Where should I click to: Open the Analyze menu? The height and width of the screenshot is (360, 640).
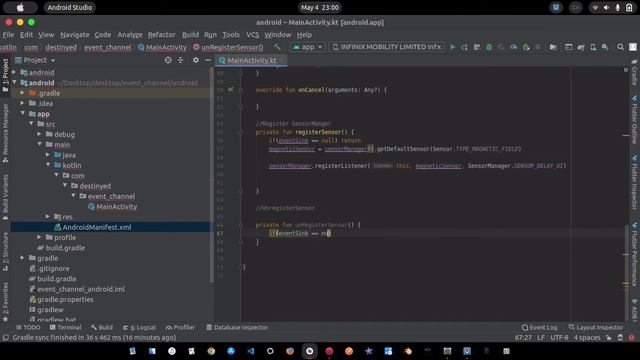click(x=130, y=35)
